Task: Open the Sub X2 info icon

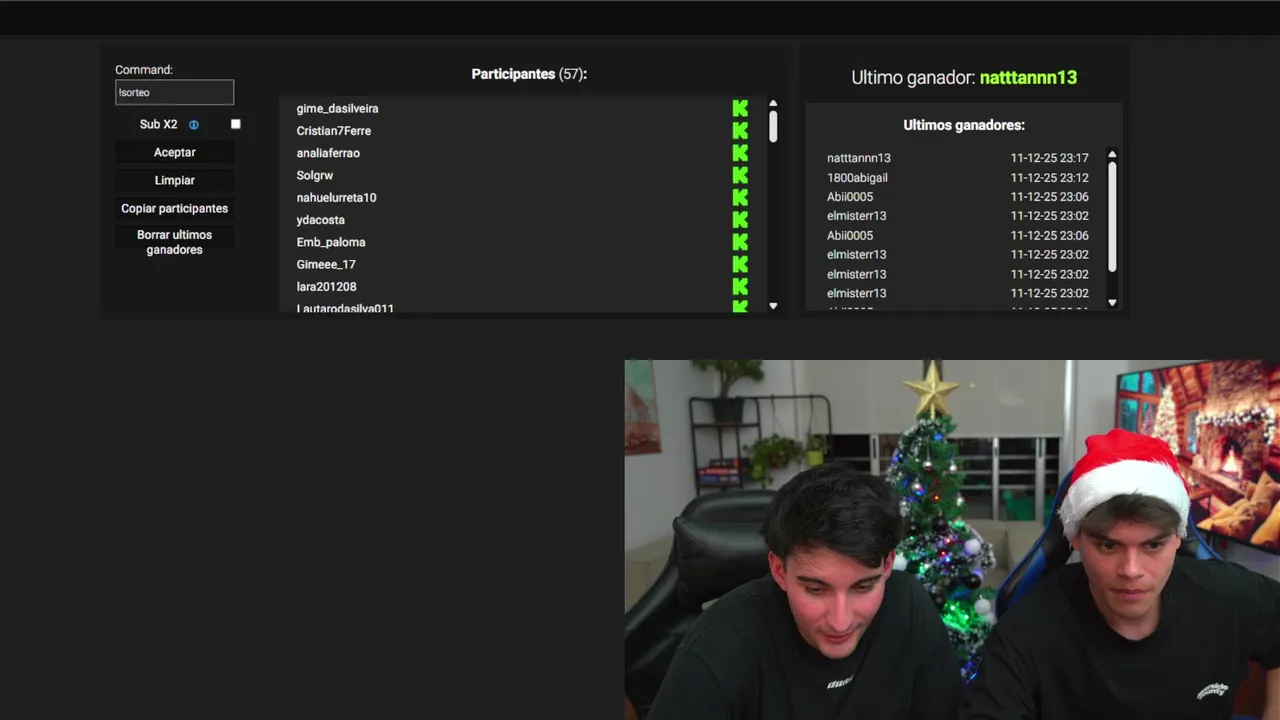Action: pyautogui.click(x=194, y=125)
